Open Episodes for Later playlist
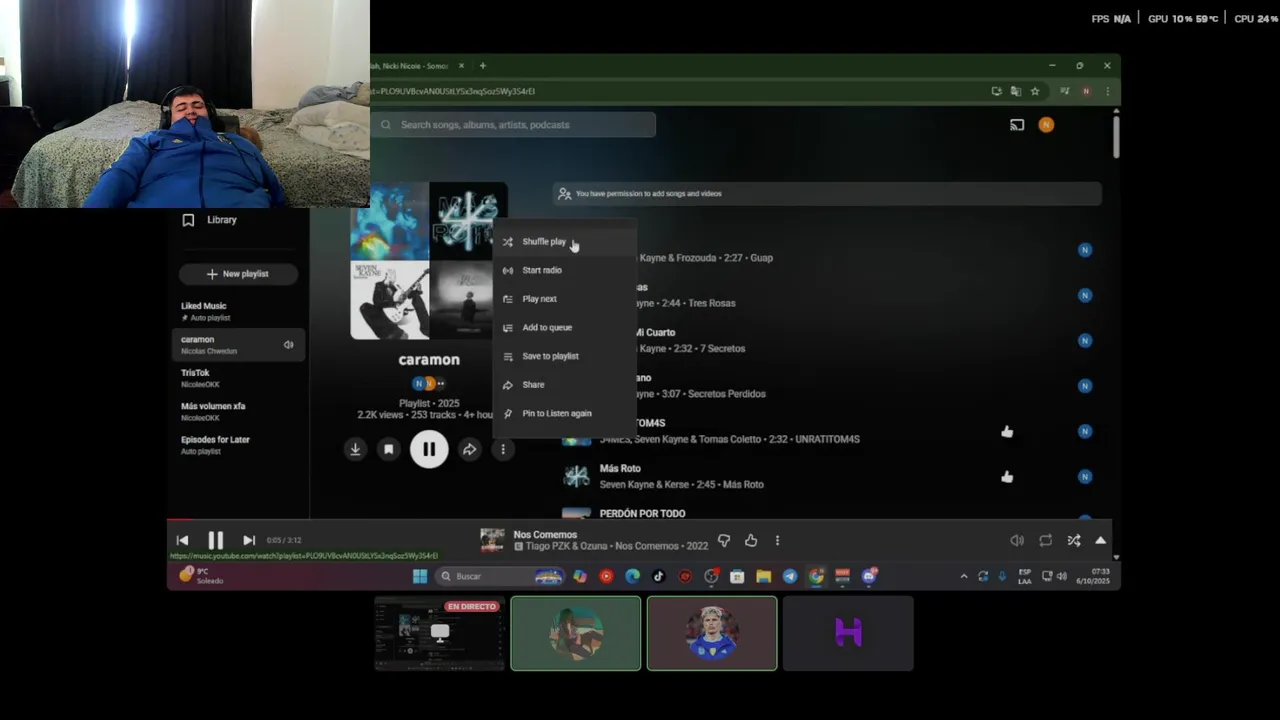The image size is (1280, 720). (x=238, y=445)
